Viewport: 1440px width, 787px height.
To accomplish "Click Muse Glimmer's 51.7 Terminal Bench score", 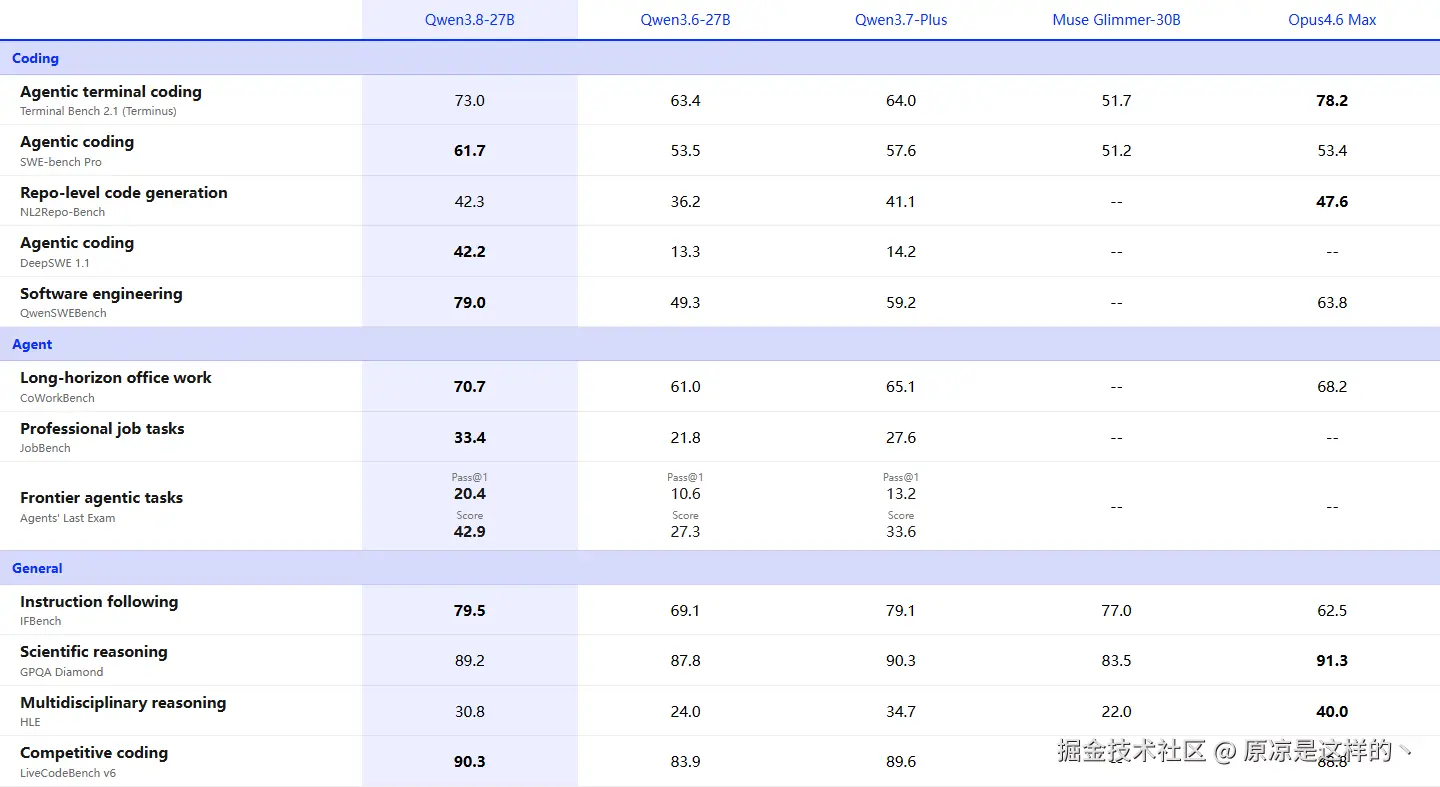I will (1117, 101).
